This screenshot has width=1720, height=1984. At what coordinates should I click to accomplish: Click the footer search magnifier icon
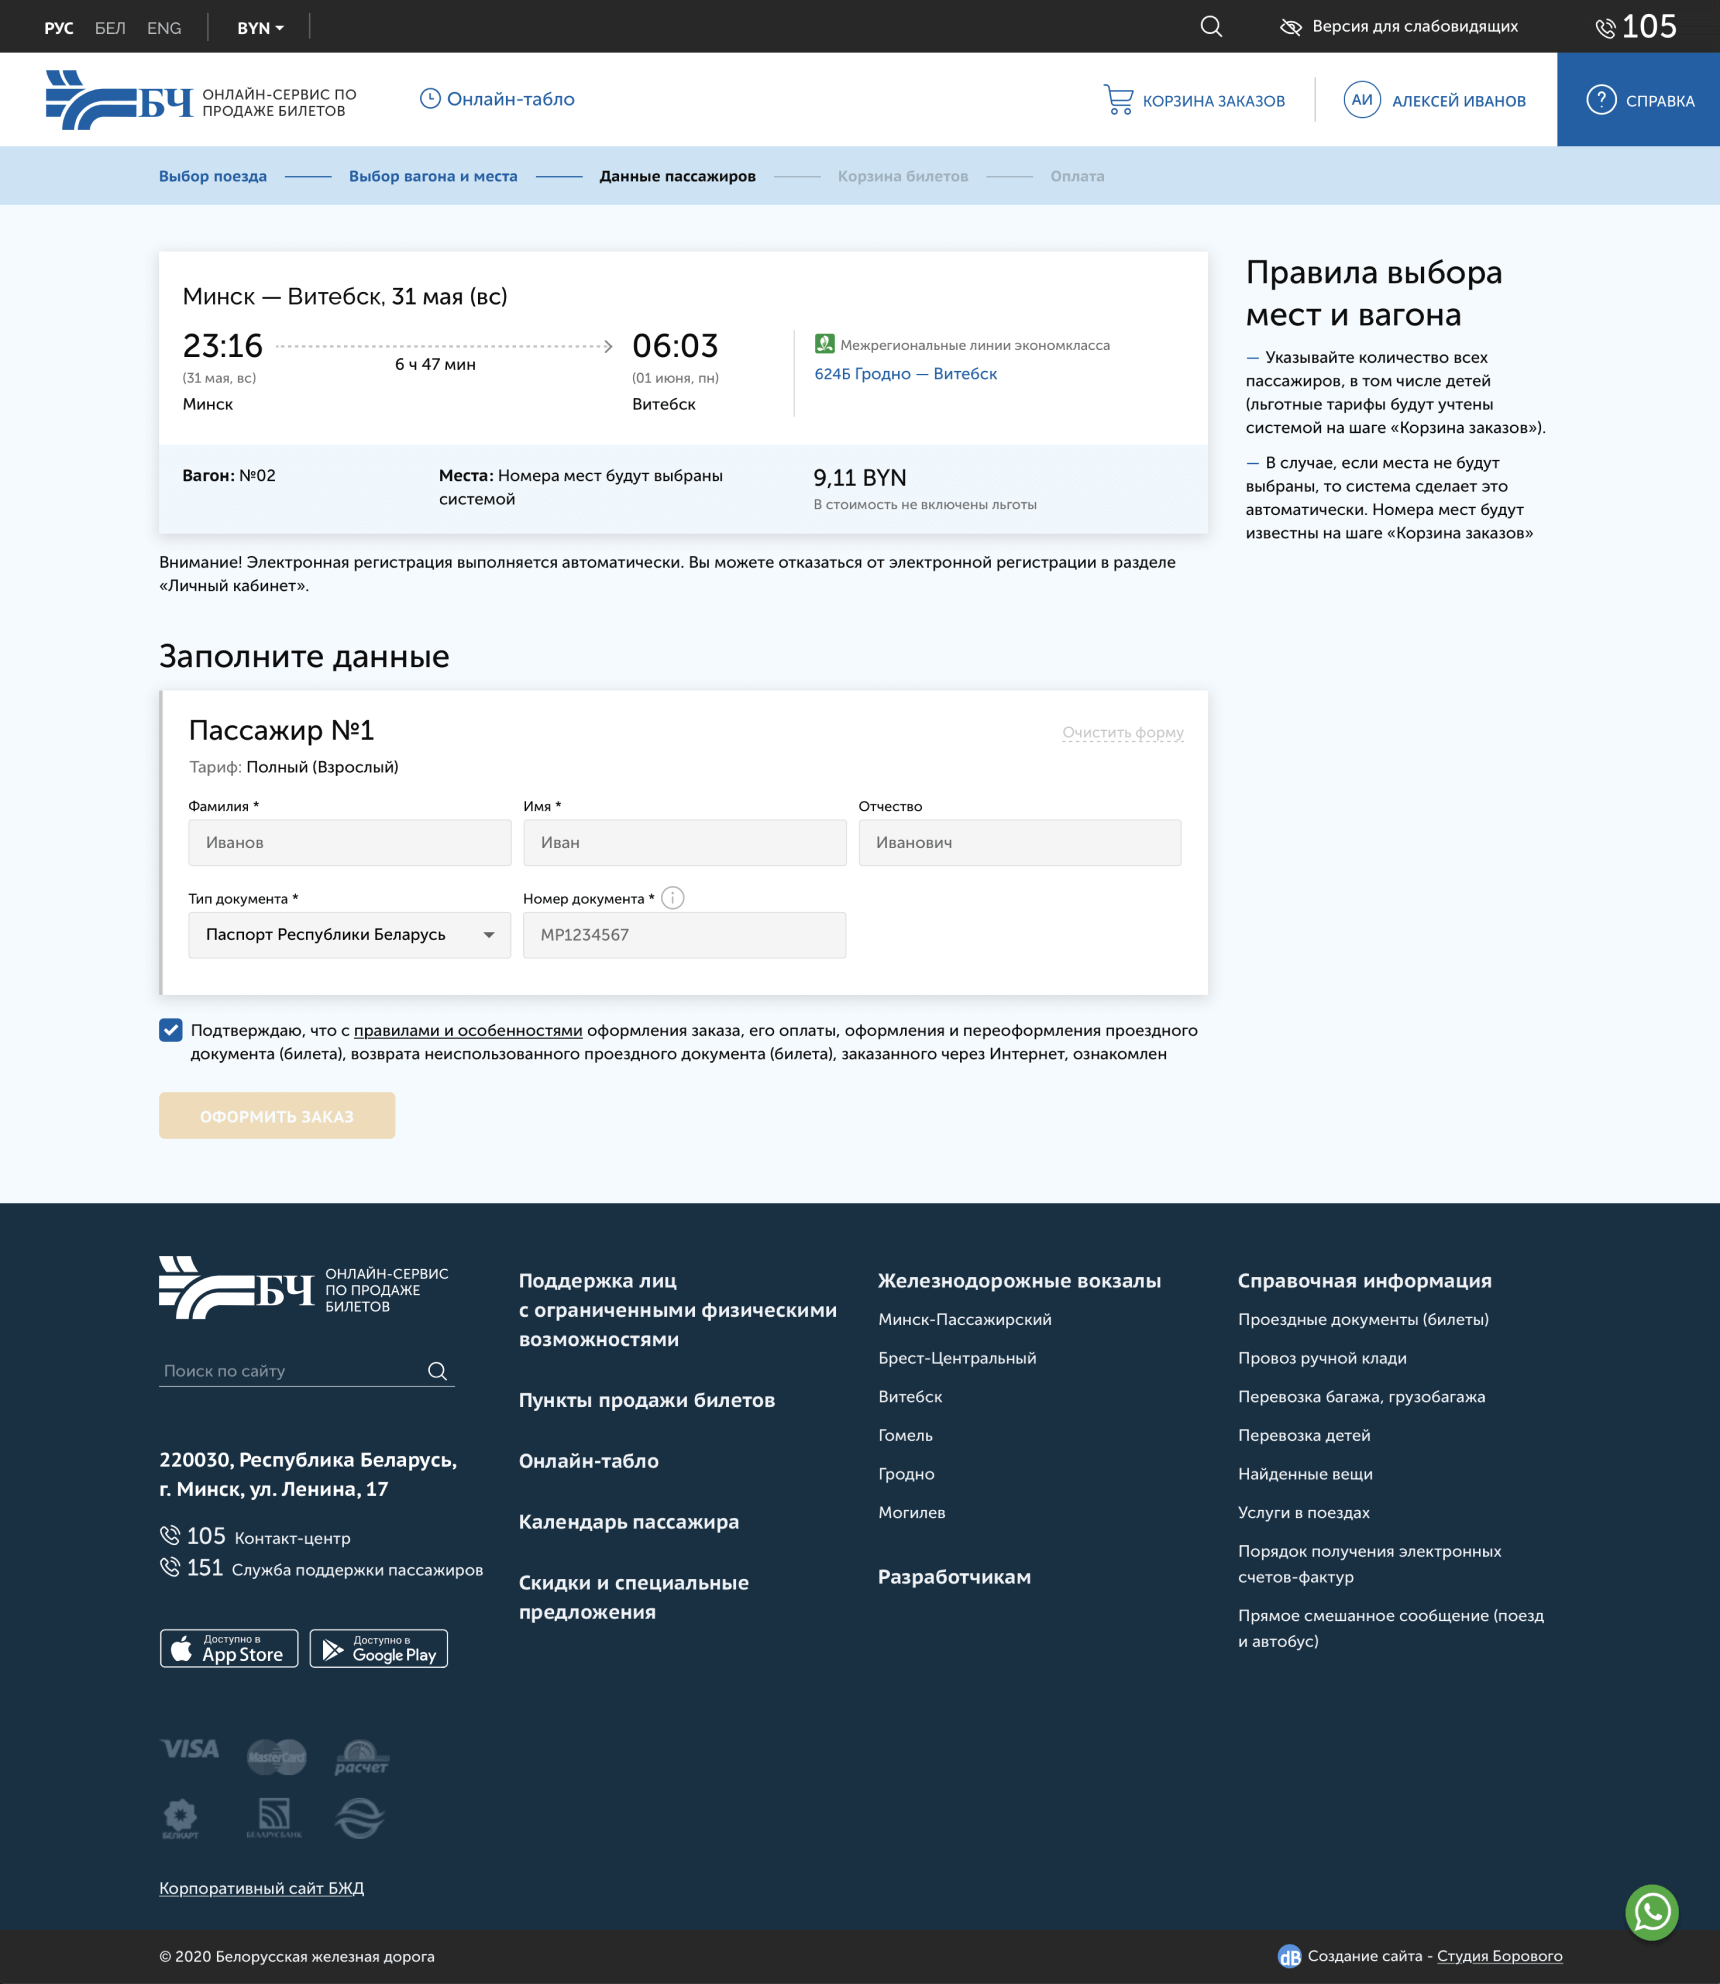click(437, 1371)
